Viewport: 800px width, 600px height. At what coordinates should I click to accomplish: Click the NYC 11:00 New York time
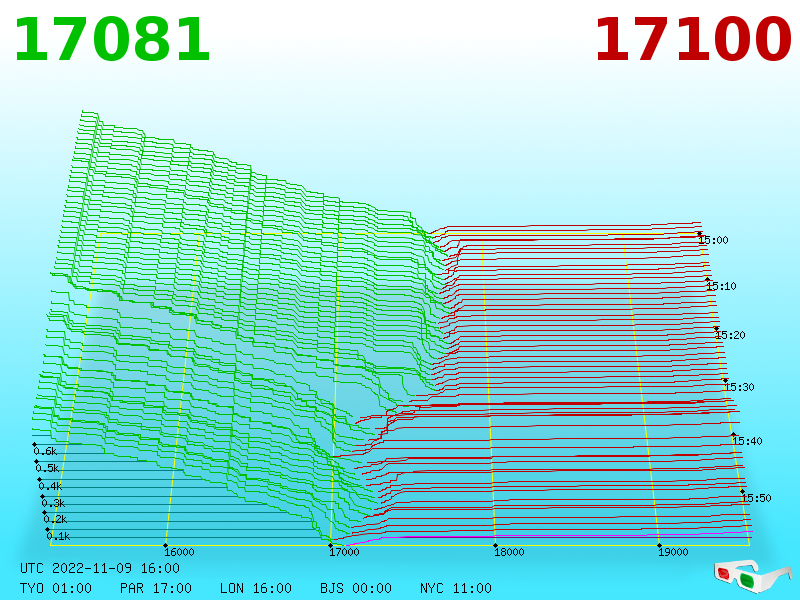[x=456, y=588]
